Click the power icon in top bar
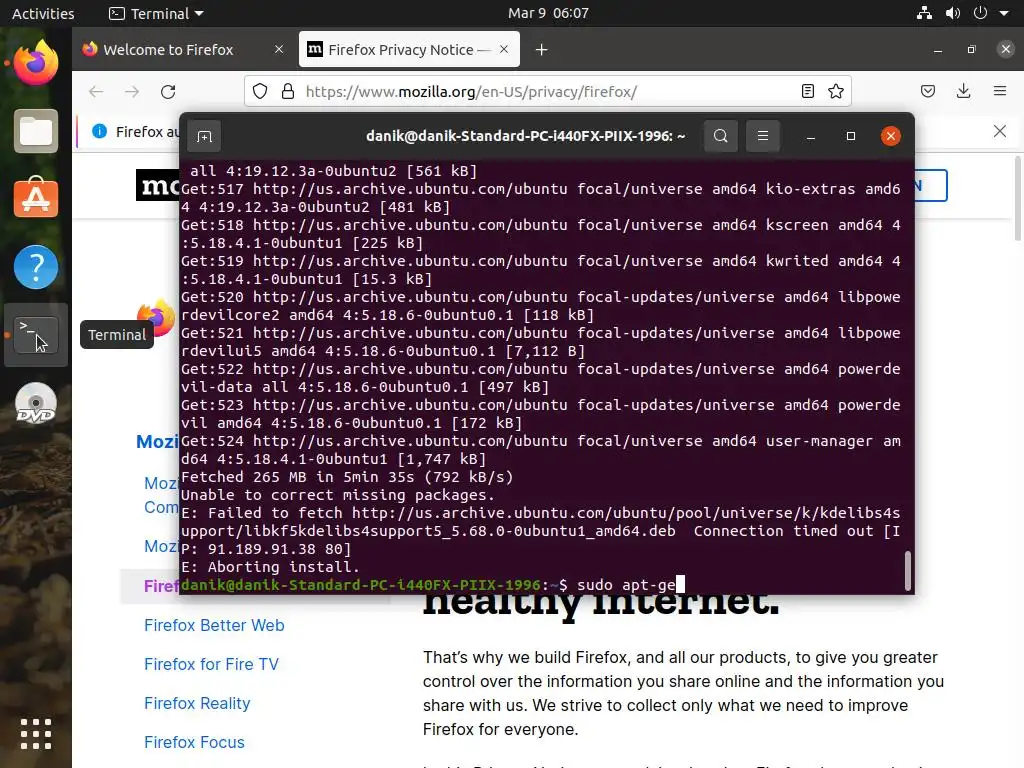 coord(980,13)
